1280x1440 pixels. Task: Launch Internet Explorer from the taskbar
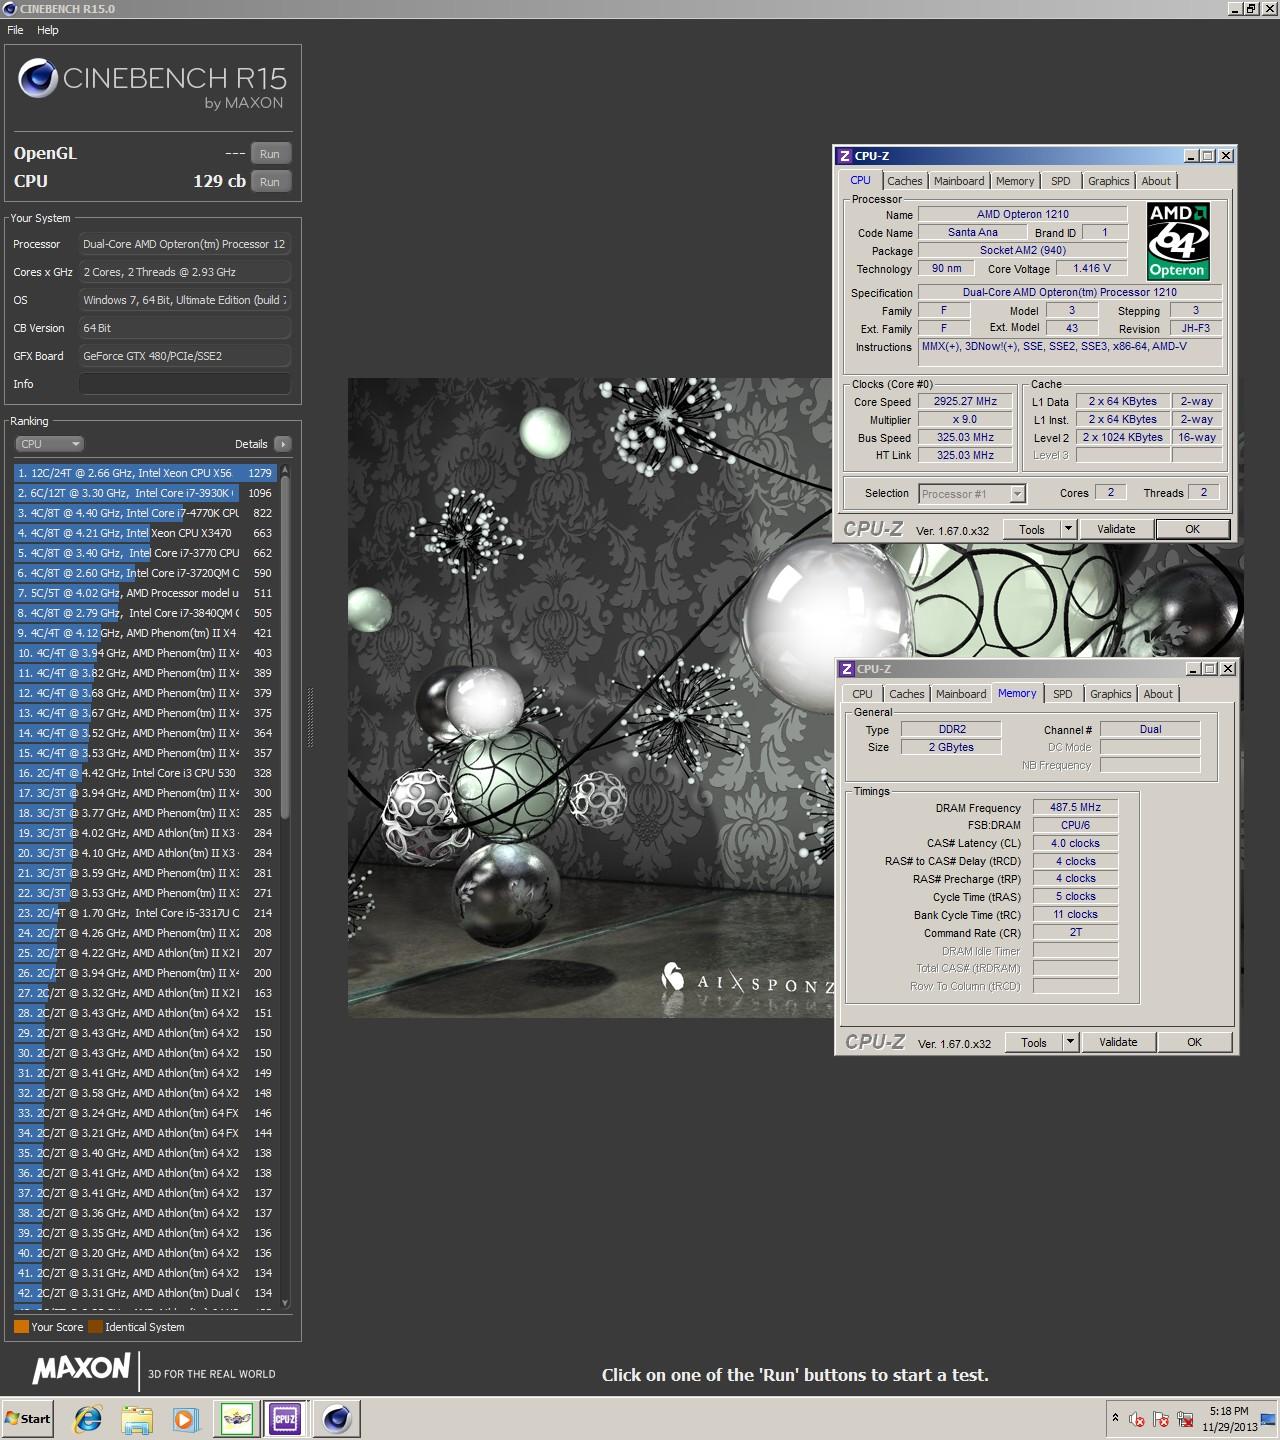point(88,1418)
